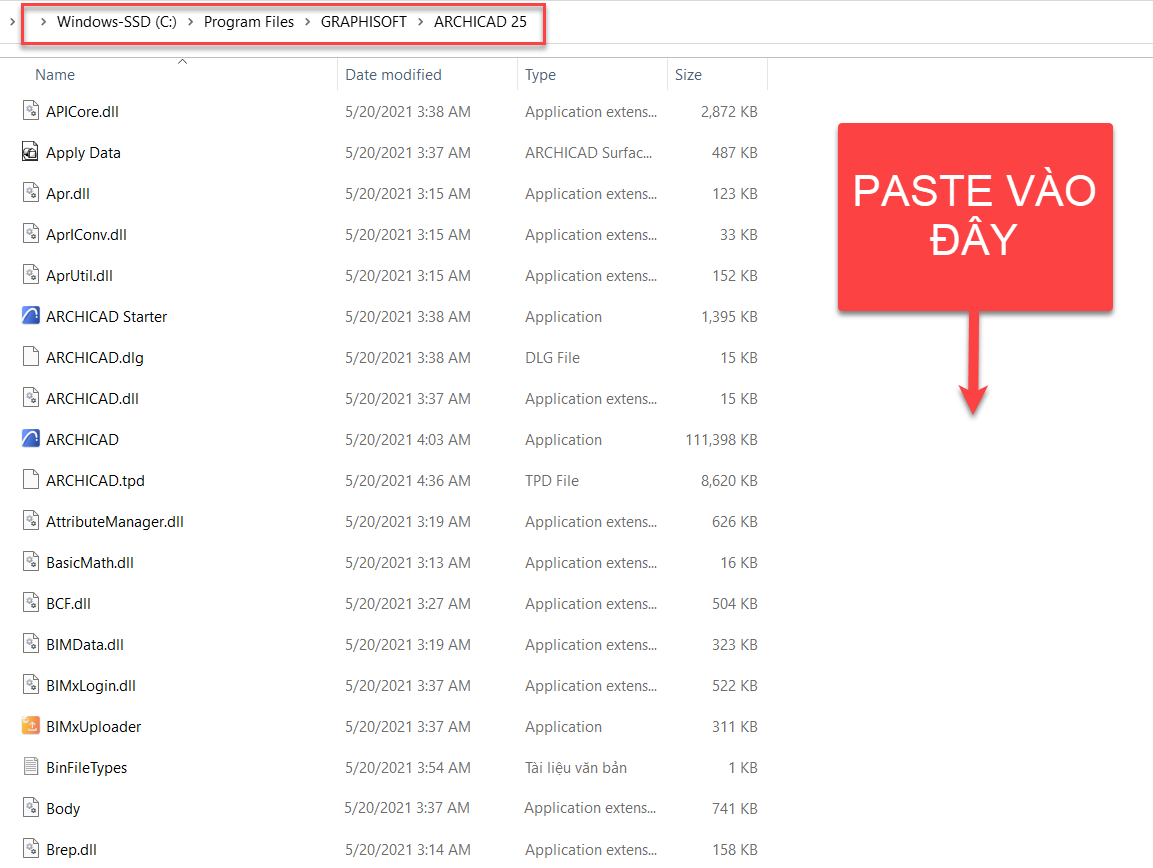Screen dimensions: 1153x868
Task: Sort by Date modified column header
Action: click(x=393, y=75)
